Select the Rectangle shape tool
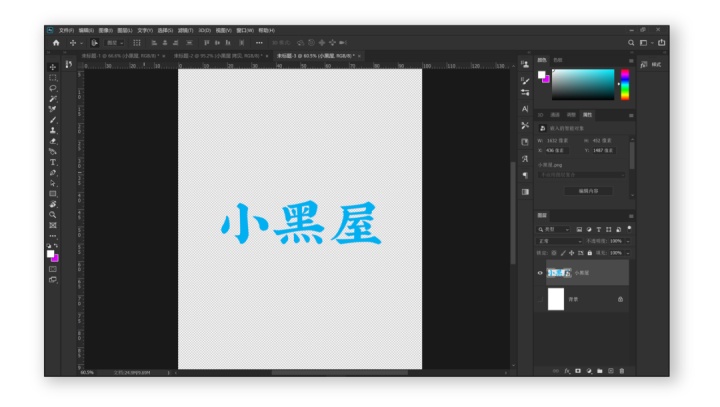The height and width of the screenshot is (407, 720). coord(53,194)
